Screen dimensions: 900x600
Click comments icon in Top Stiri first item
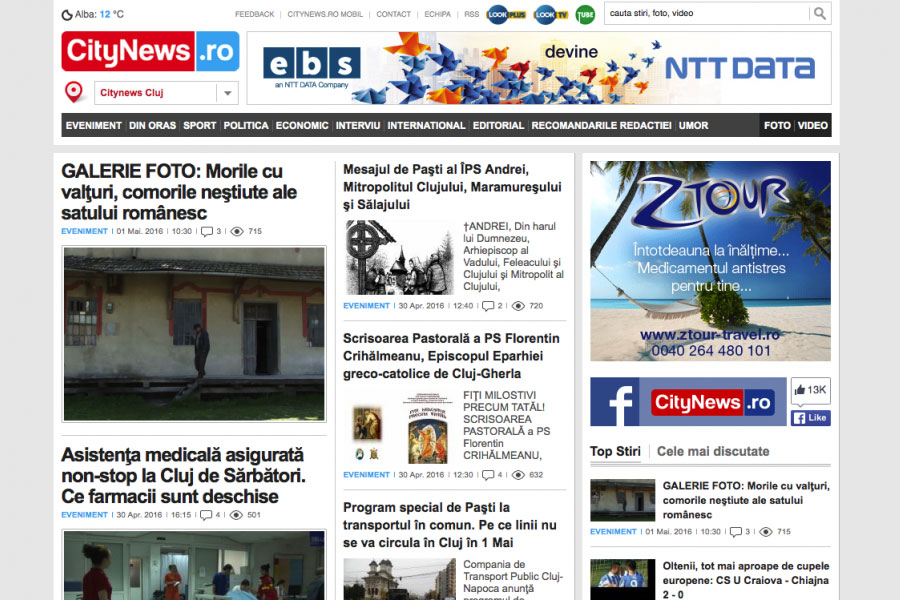[735, 532]
